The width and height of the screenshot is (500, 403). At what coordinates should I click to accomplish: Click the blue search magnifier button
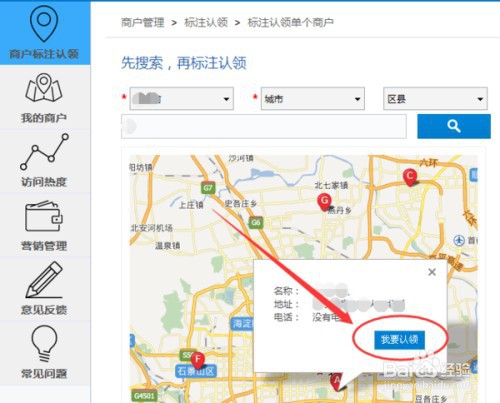[454, 126]
